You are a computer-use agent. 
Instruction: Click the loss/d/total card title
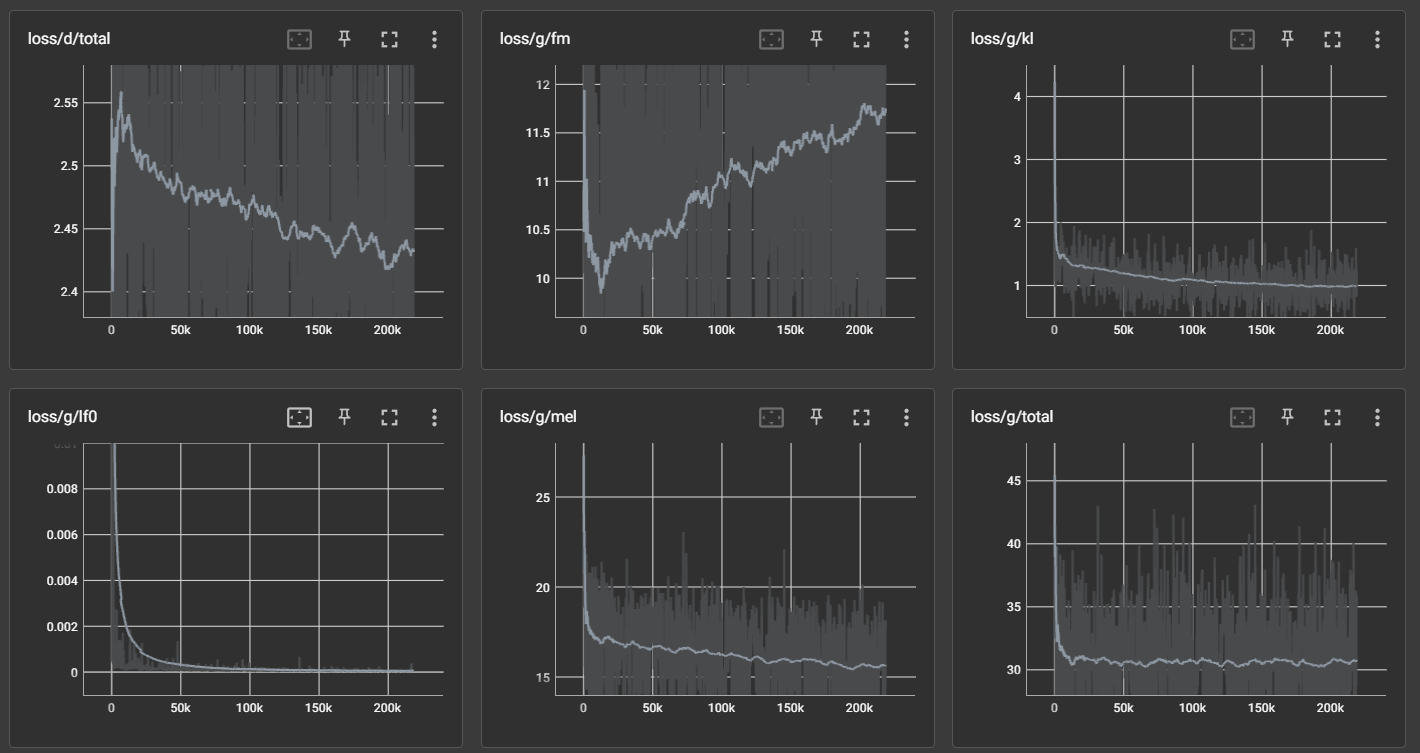point(69,39)
